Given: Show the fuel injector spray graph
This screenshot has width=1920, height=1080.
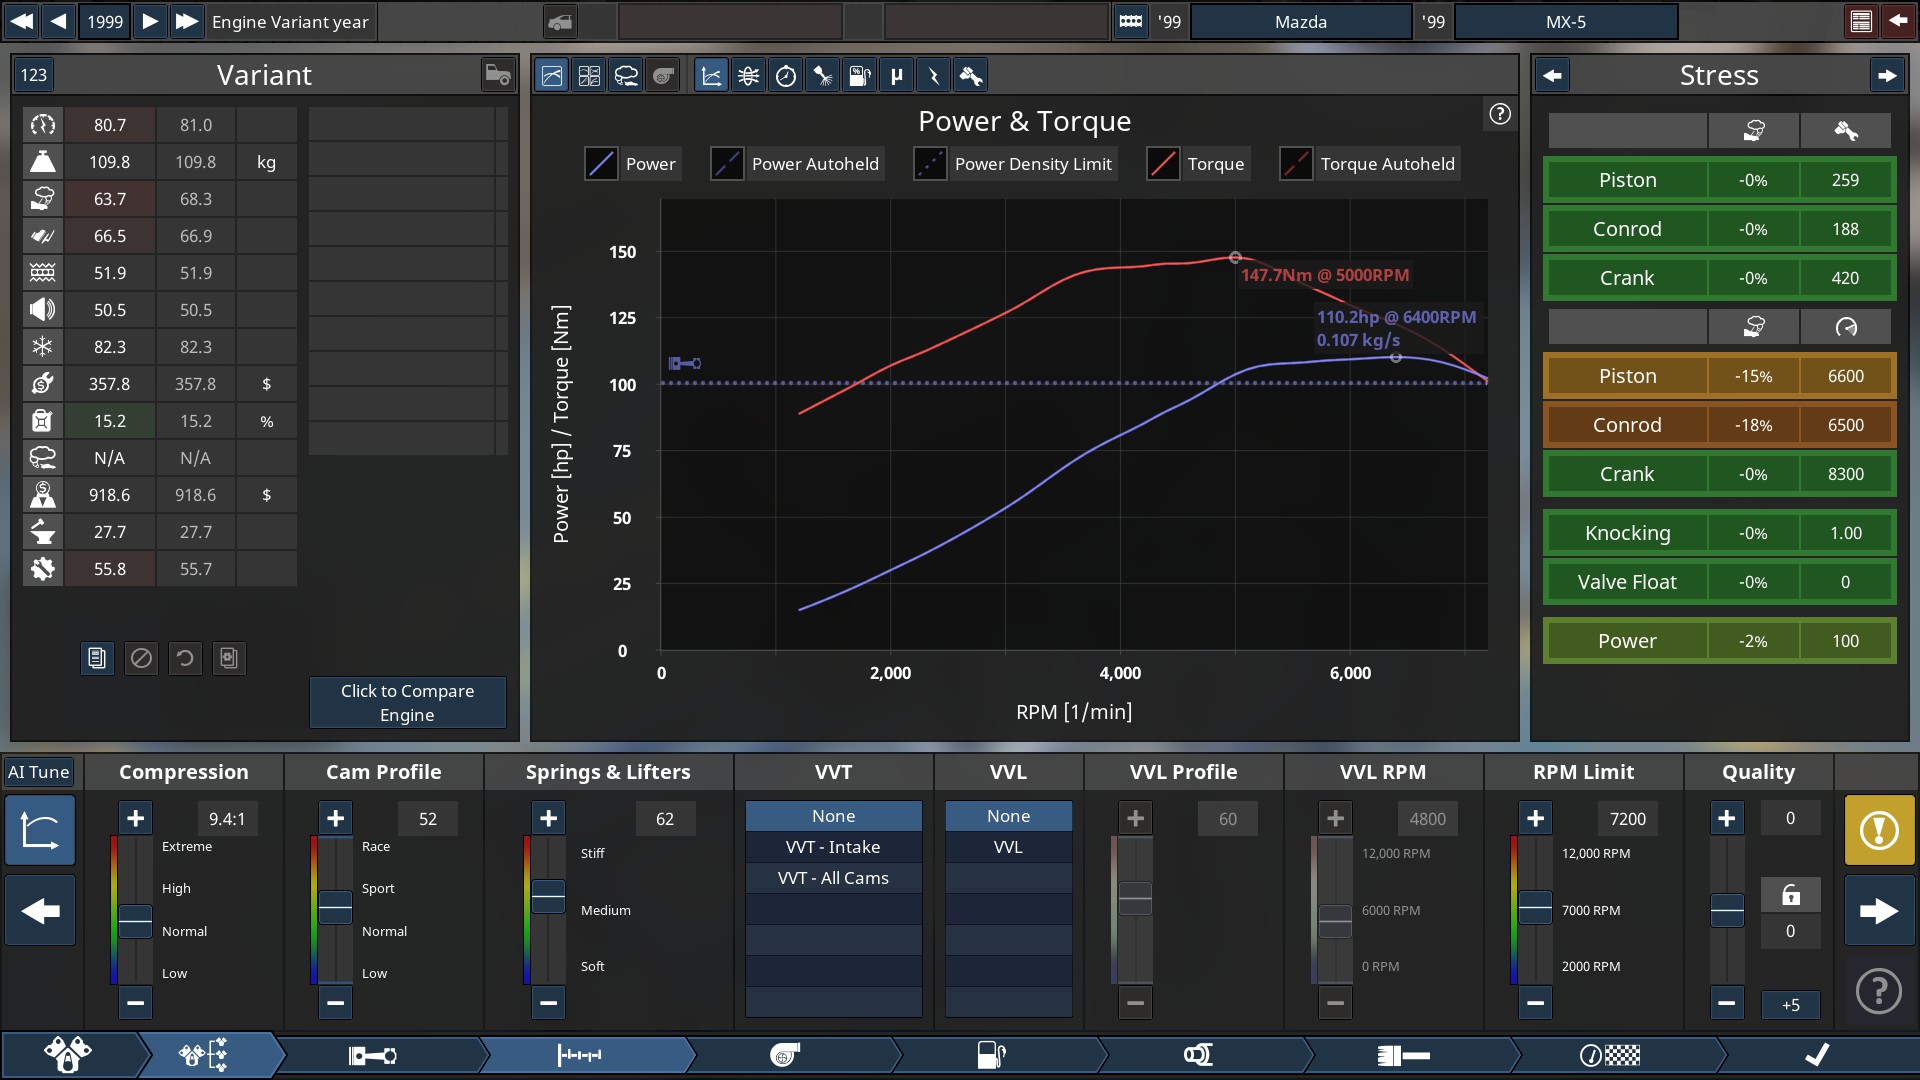Looking at the screenshot, I should coord(822,75).
